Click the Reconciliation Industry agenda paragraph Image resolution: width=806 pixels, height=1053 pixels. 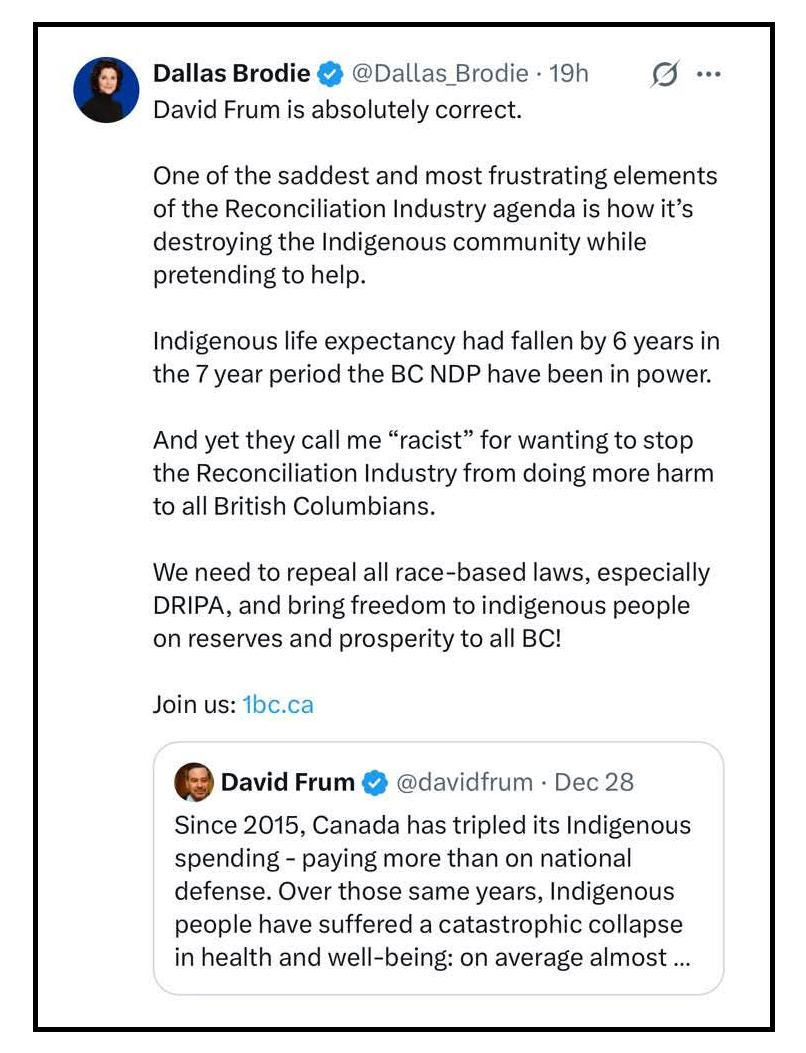pyautogui.click(x=435, y=225)
